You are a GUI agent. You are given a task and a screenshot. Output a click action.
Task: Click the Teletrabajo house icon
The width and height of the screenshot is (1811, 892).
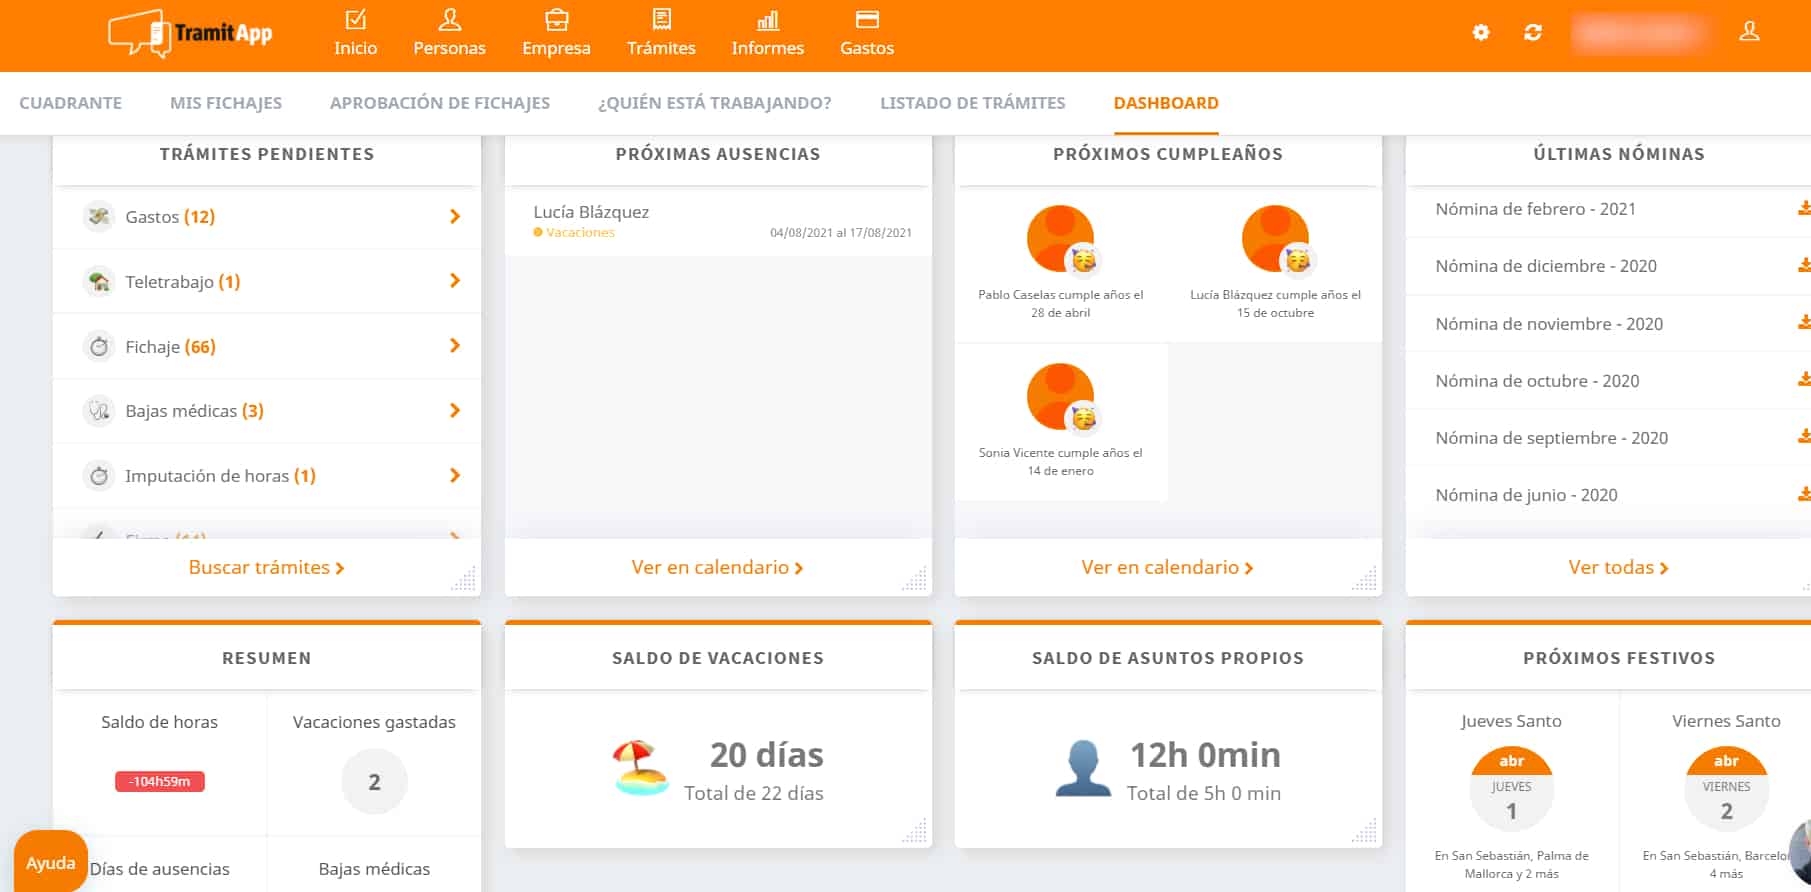pos(98,281)
